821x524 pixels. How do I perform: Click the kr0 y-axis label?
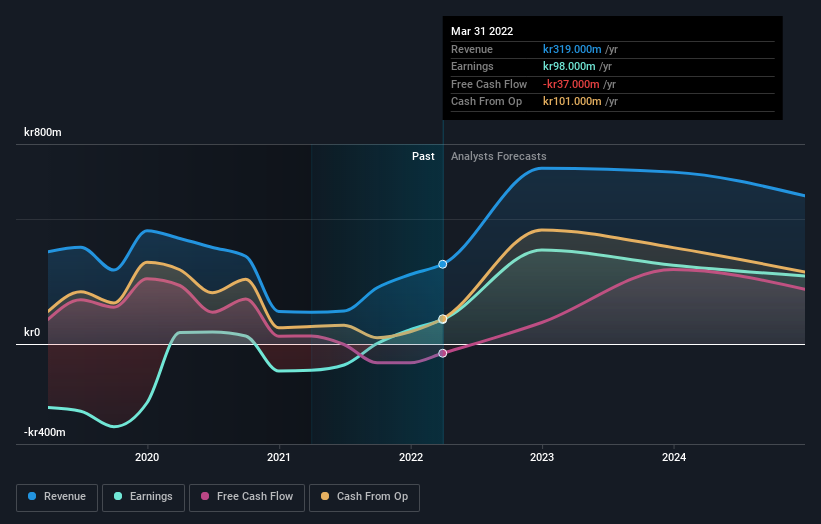32,332
